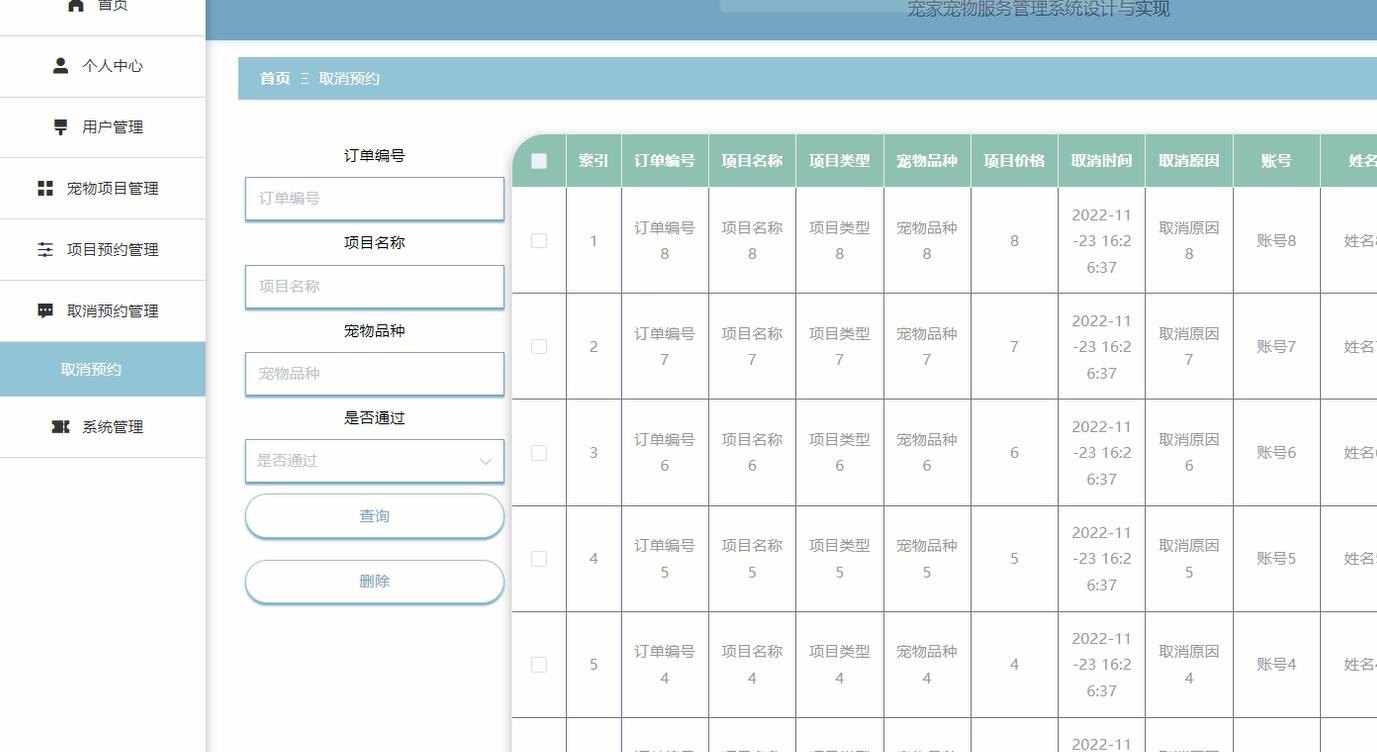Viewport: 1377px width, 752px height.
Task: Toggle the select-all checkbox in table header
Action: click(x=538, y=159)
